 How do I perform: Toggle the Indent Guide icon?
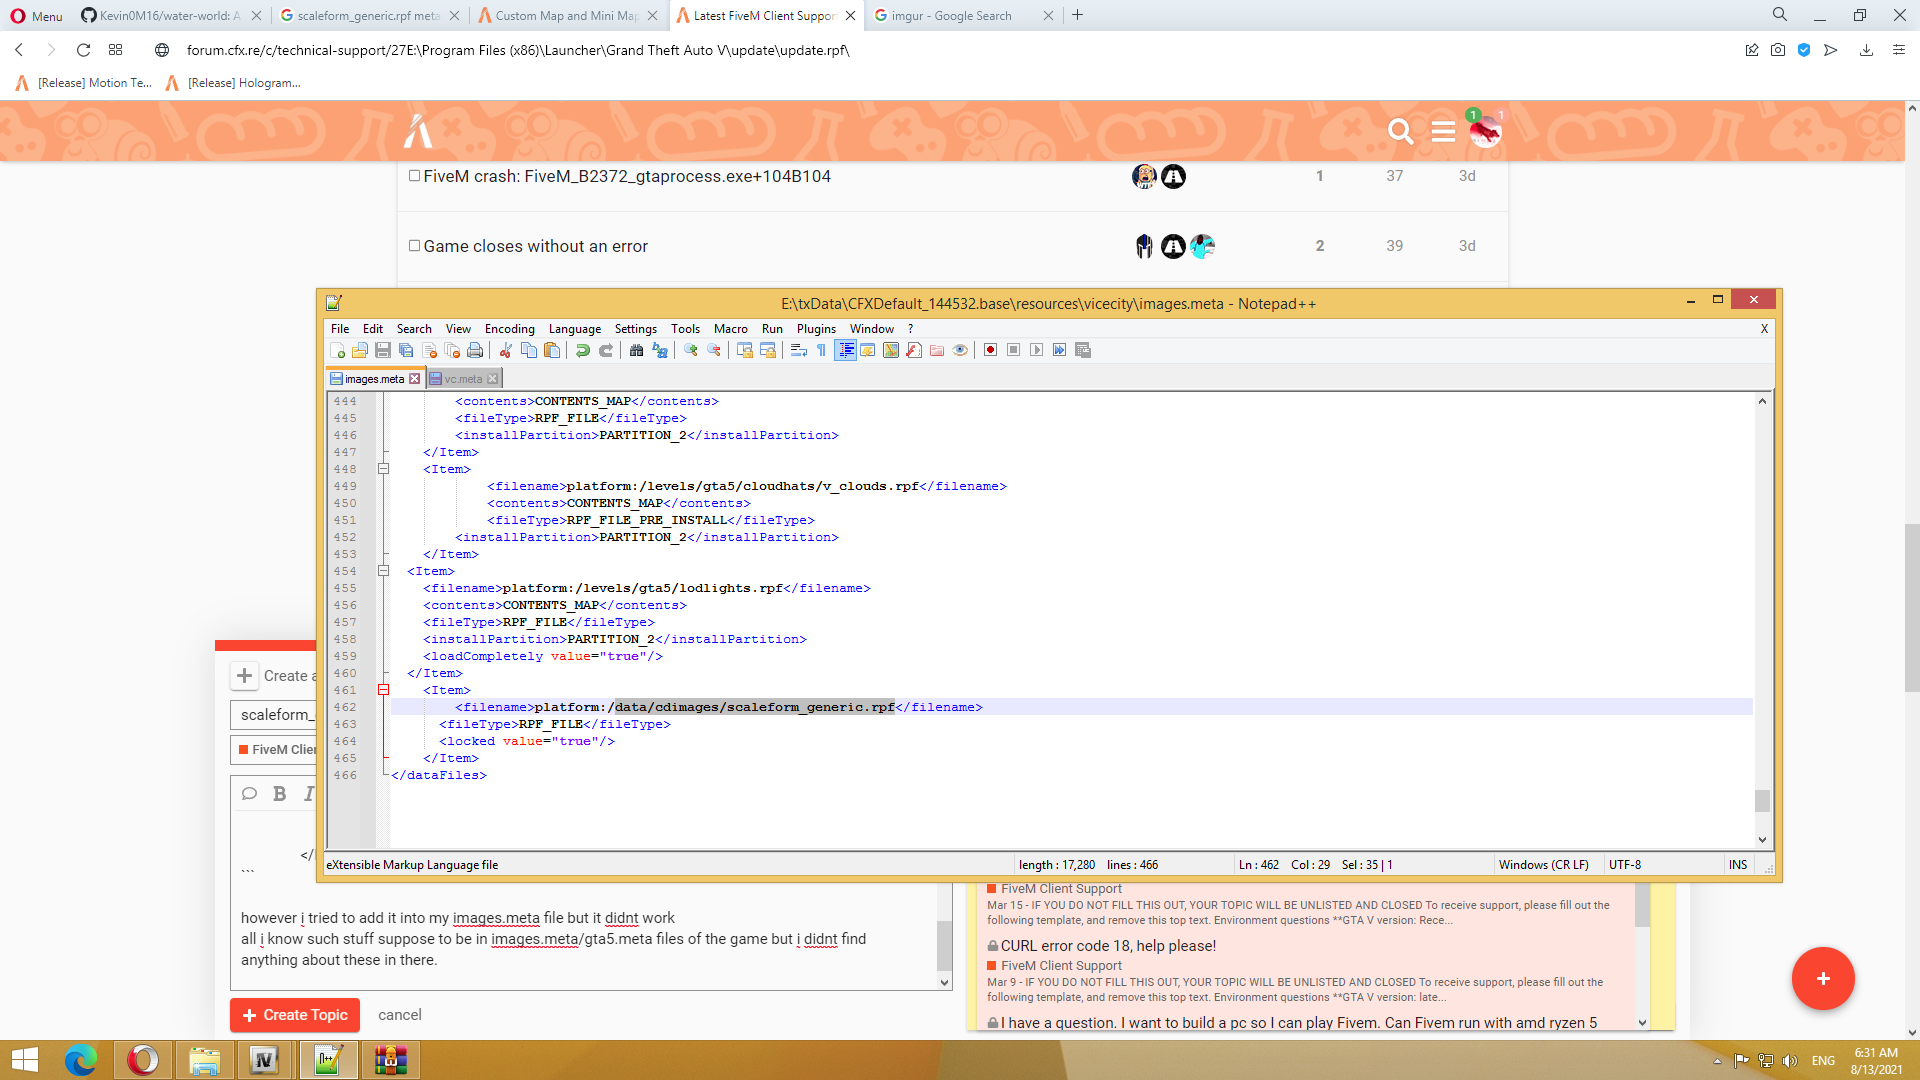845,350
